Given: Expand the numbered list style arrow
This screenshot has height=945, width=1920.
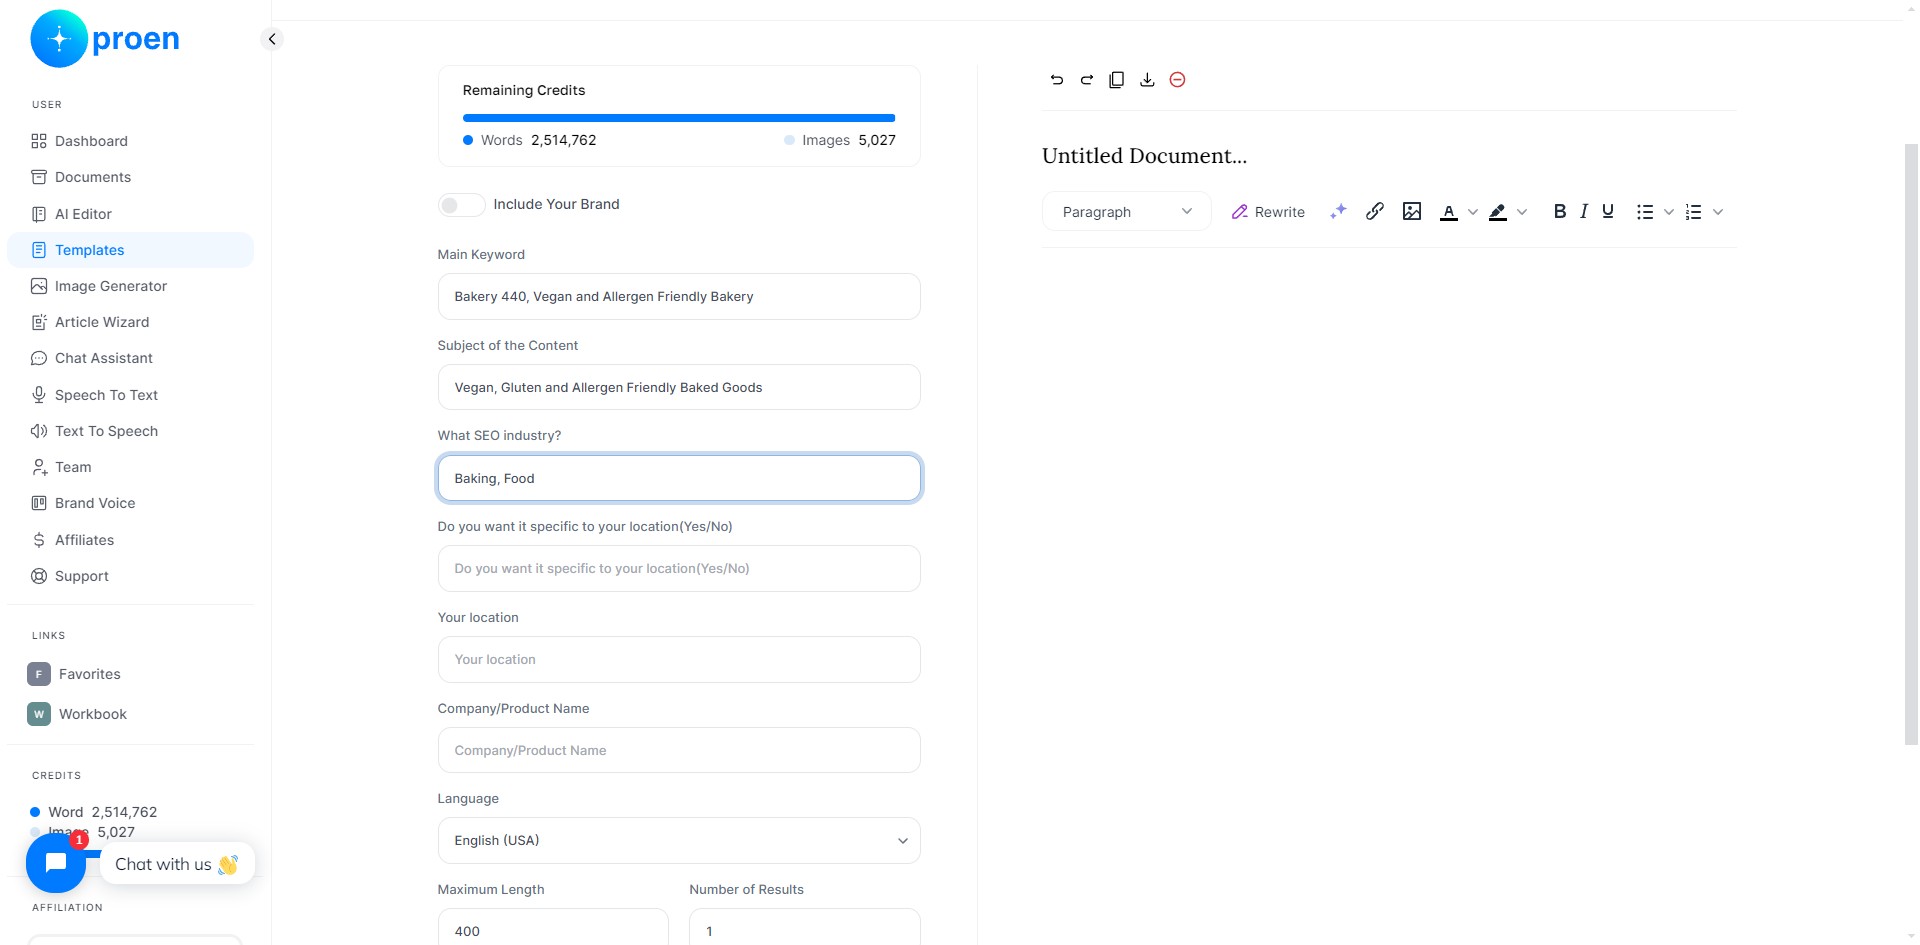Looking at the screenshot, I should click(1718, 212).
